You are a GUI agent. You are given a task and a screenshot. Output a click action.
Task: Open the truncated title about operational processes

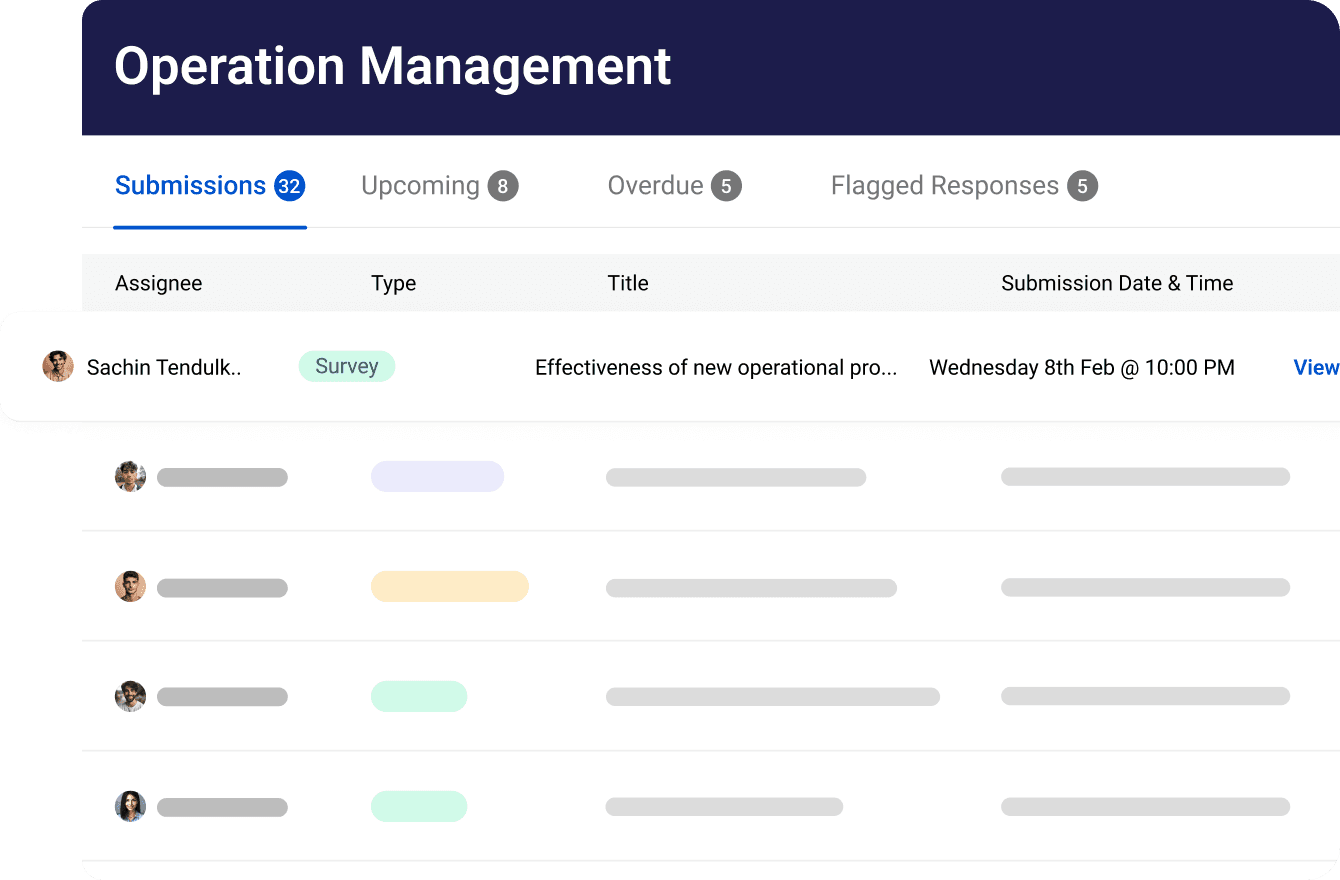coord(716,367)
